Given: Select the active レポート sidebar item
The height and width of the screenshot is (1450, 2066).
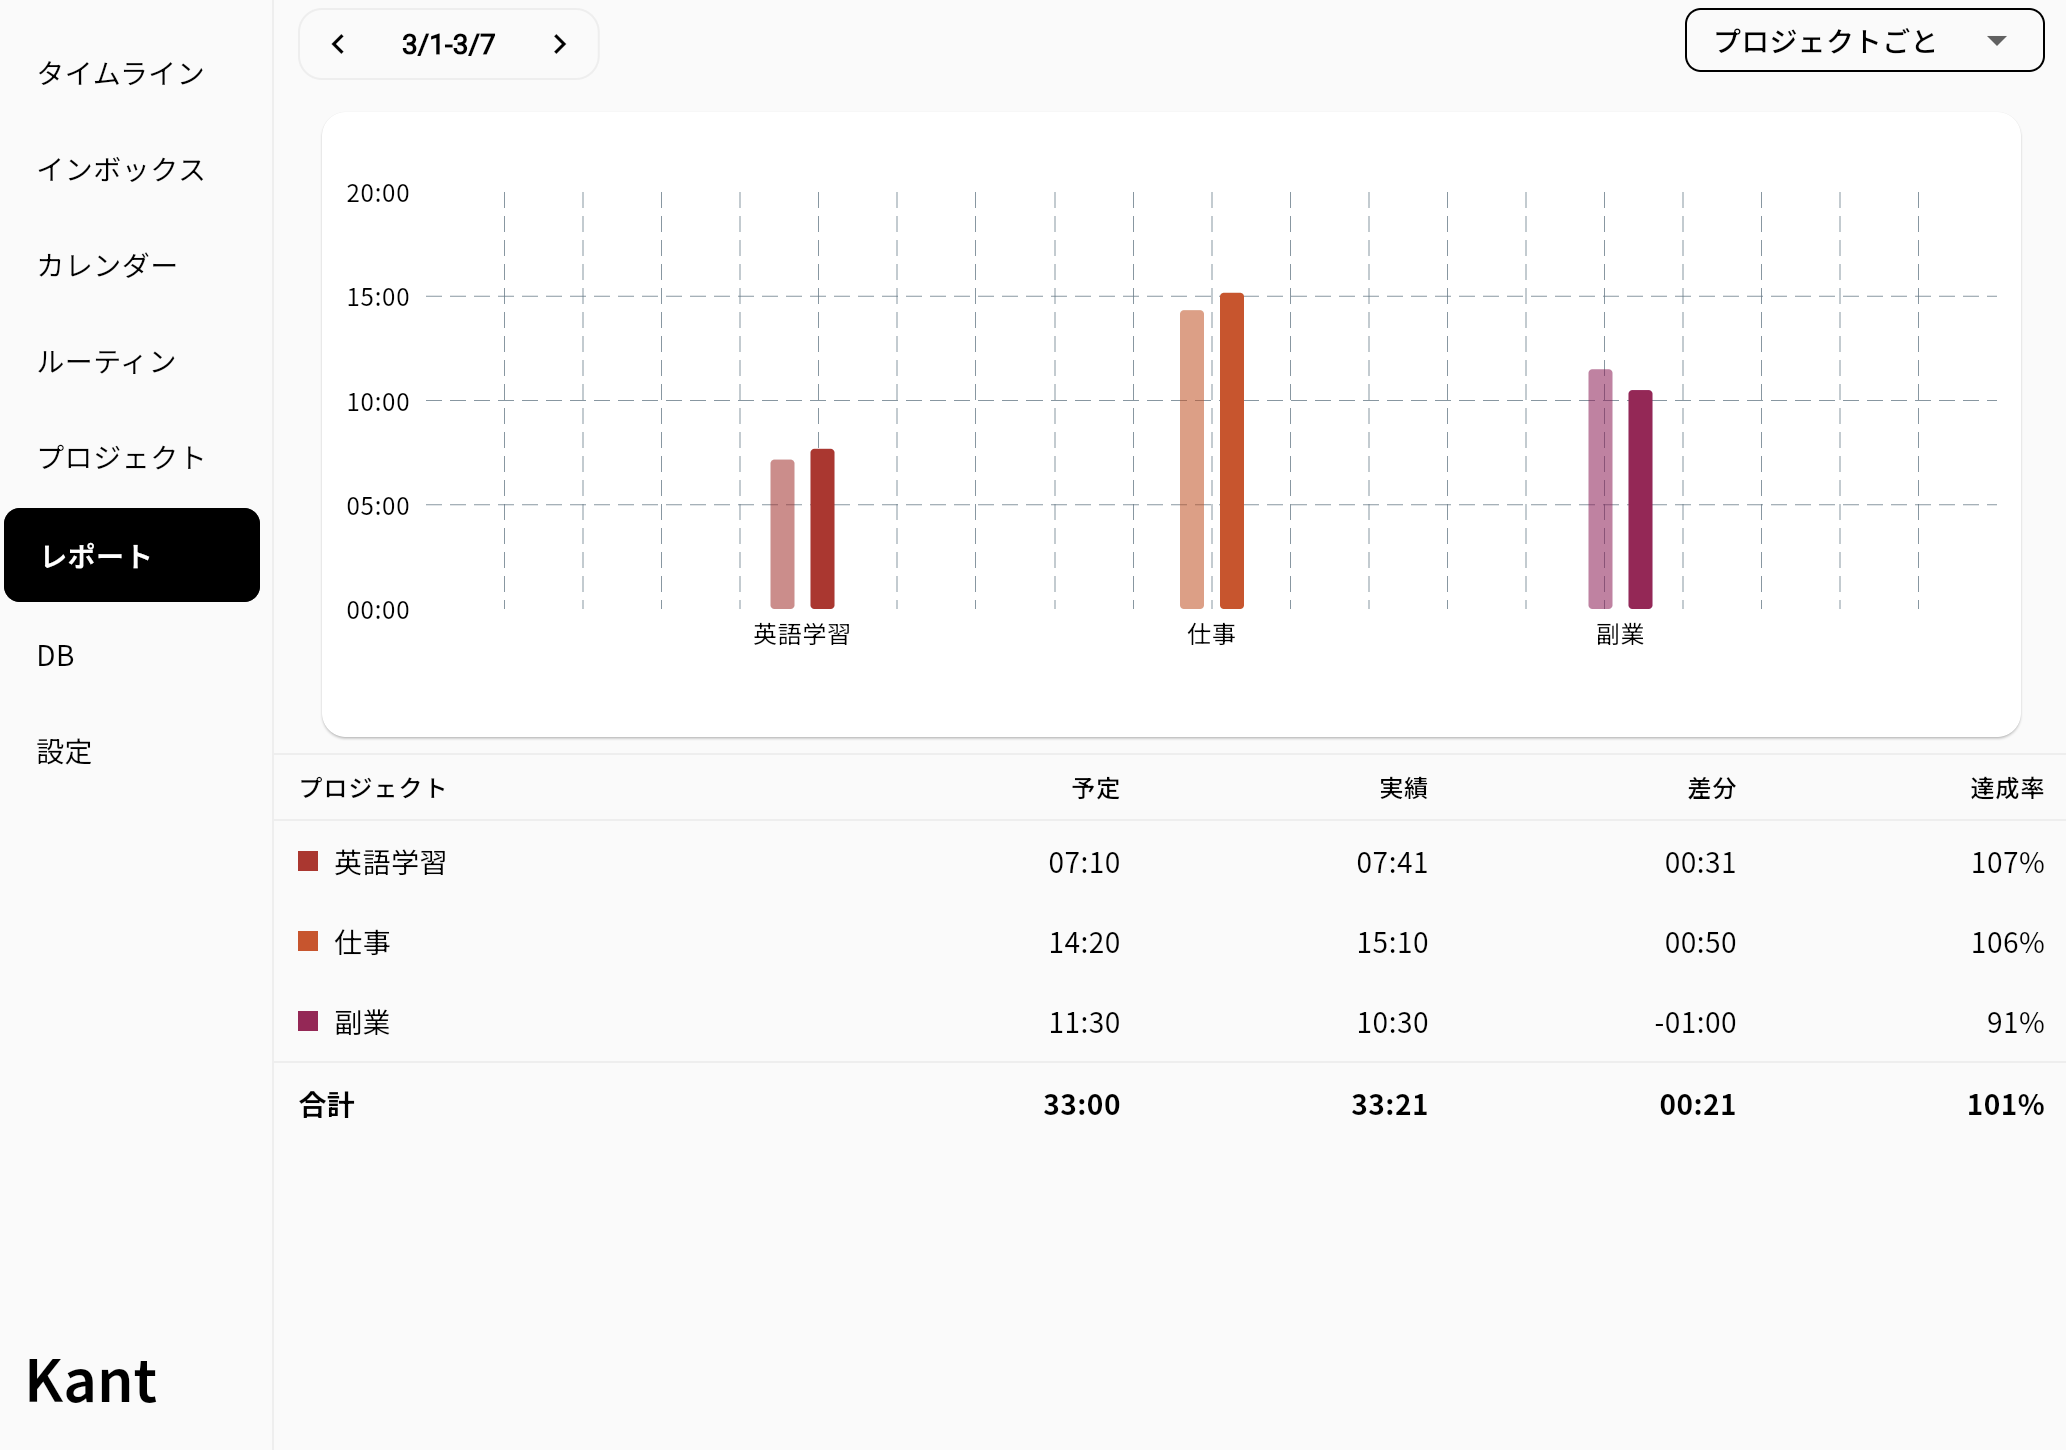Looking at the screenshot, I should 132,555.
